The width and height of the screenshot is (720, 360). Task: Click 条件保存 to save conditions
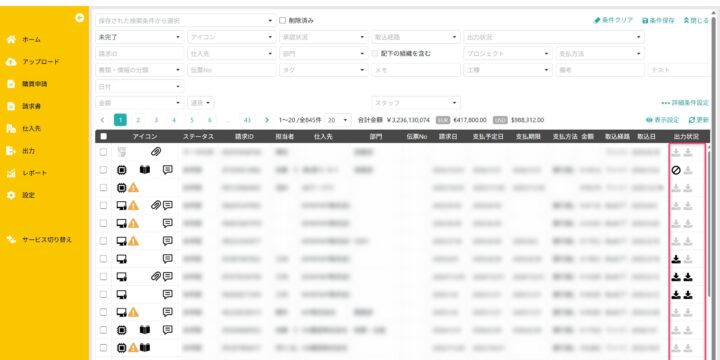[658, 21]
